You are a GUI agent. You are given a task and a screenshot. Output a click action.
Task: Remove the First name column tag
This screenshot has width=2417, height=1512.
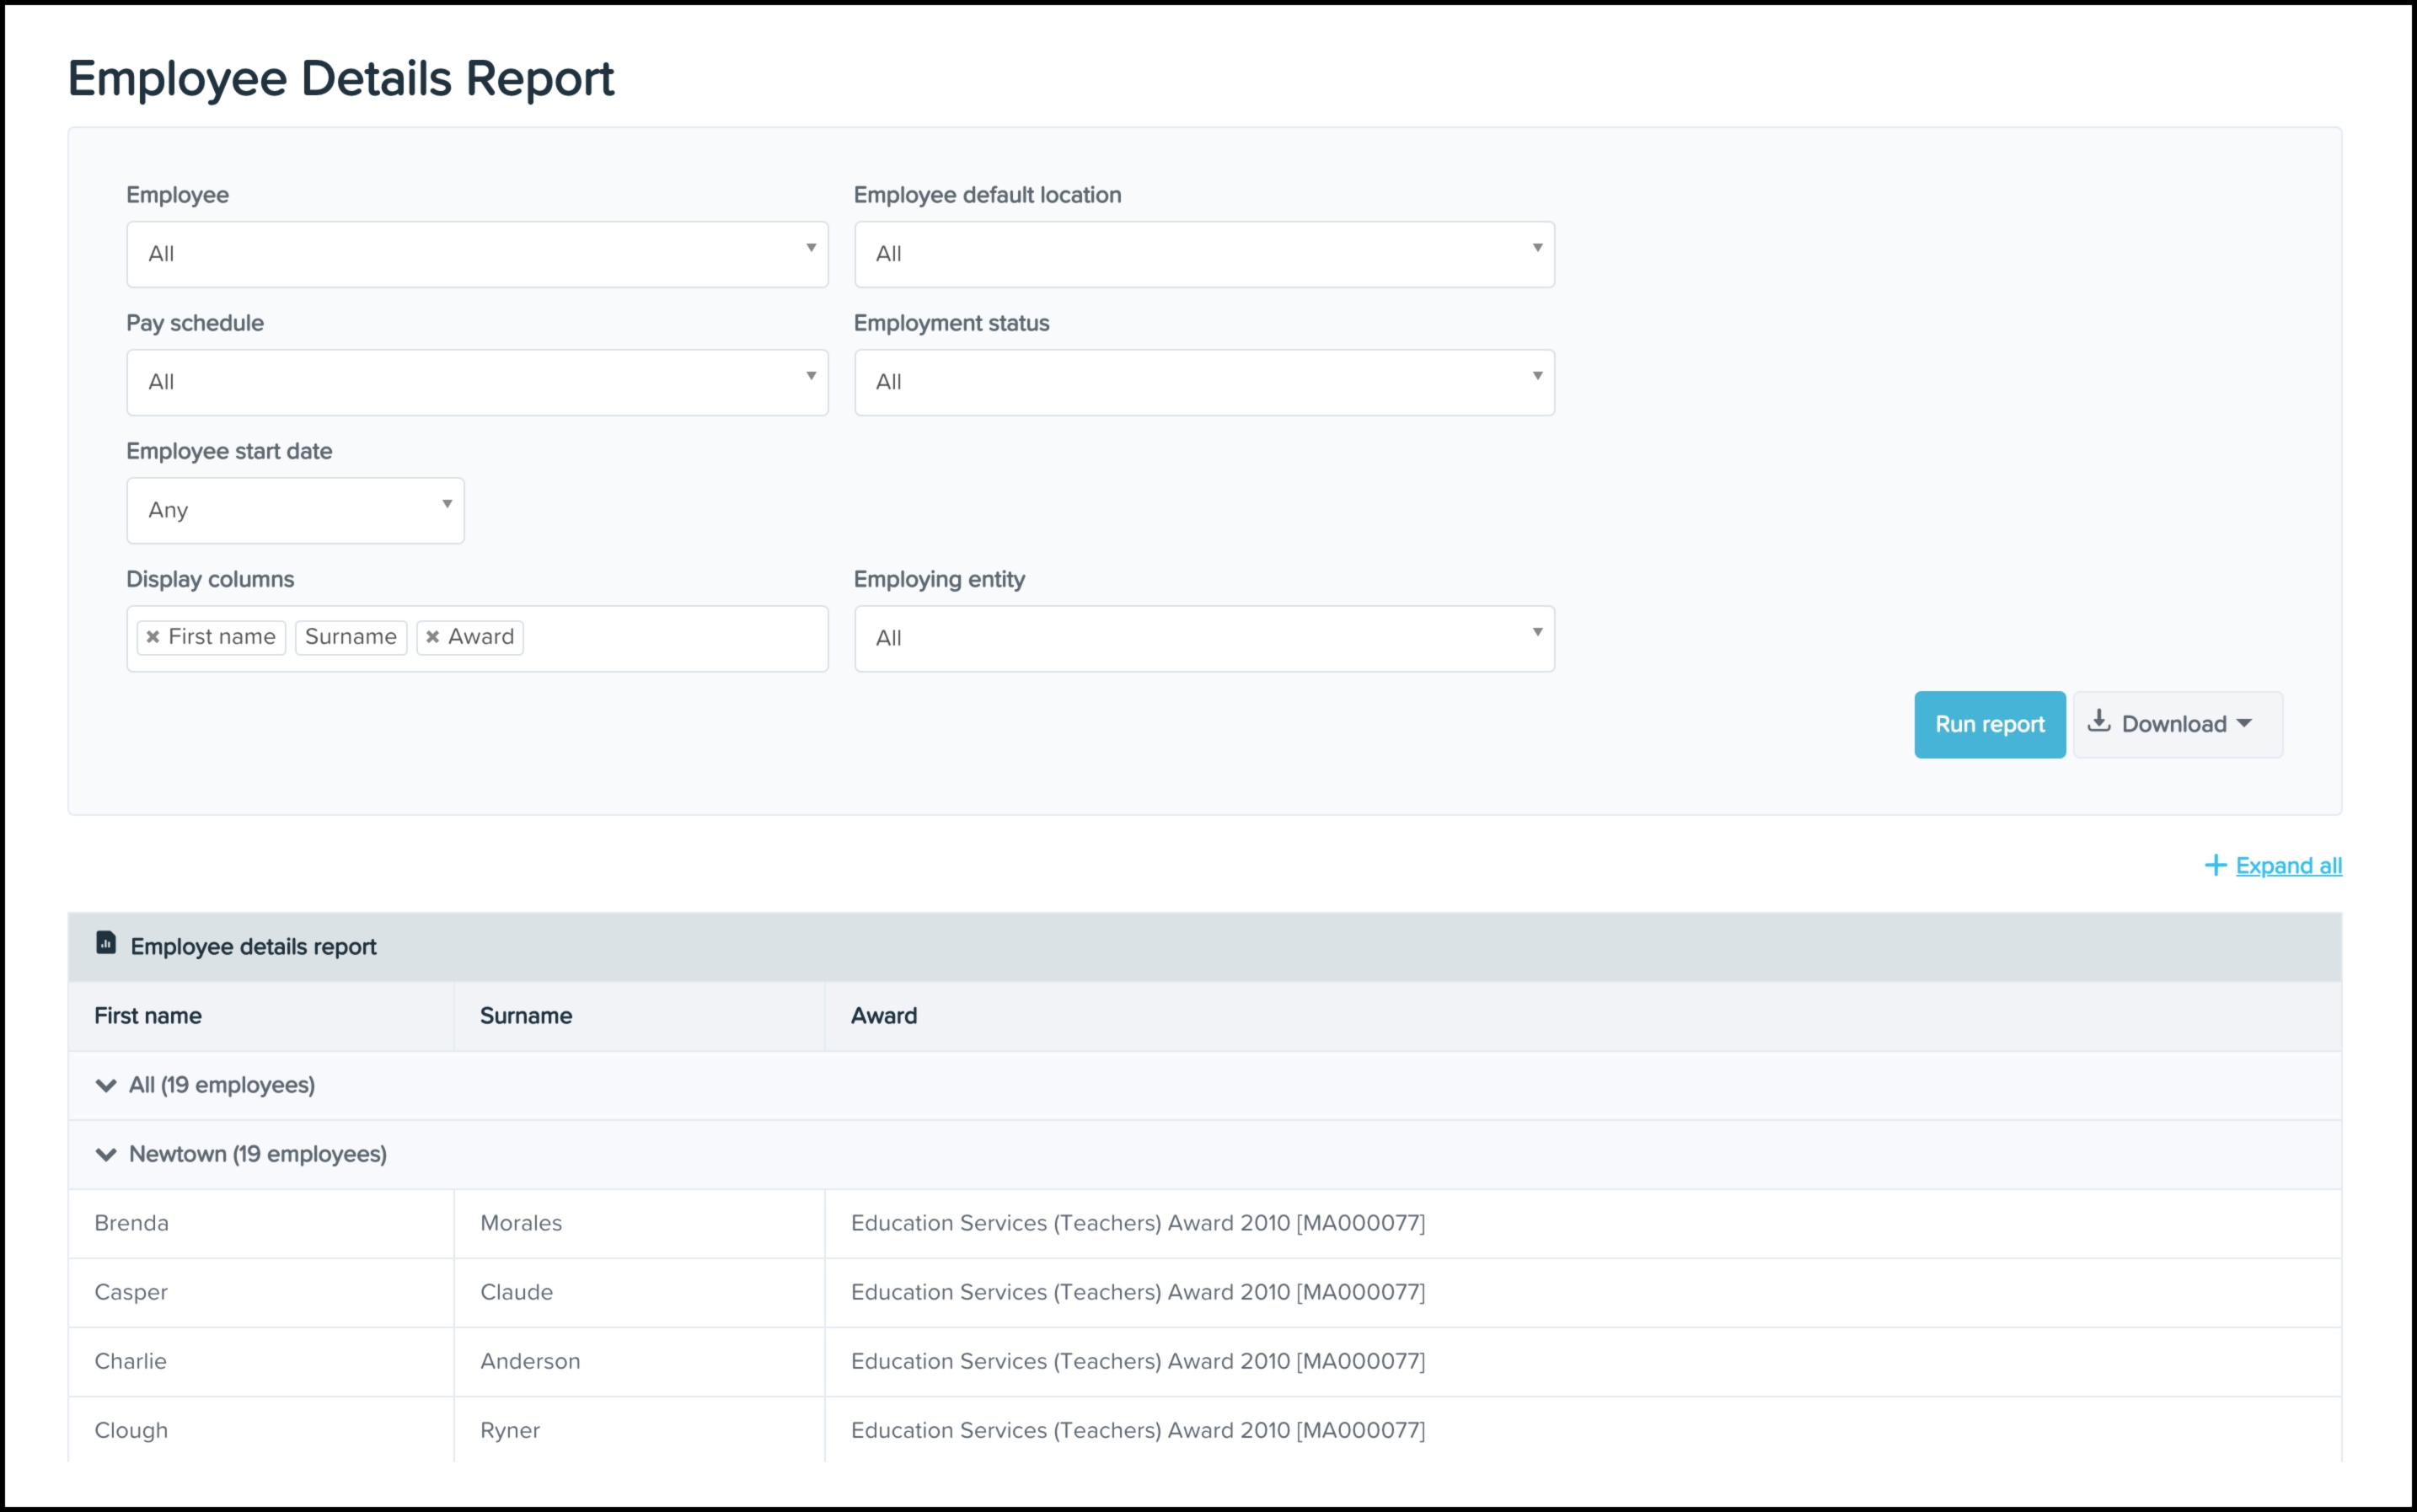(x=153, y=637)
